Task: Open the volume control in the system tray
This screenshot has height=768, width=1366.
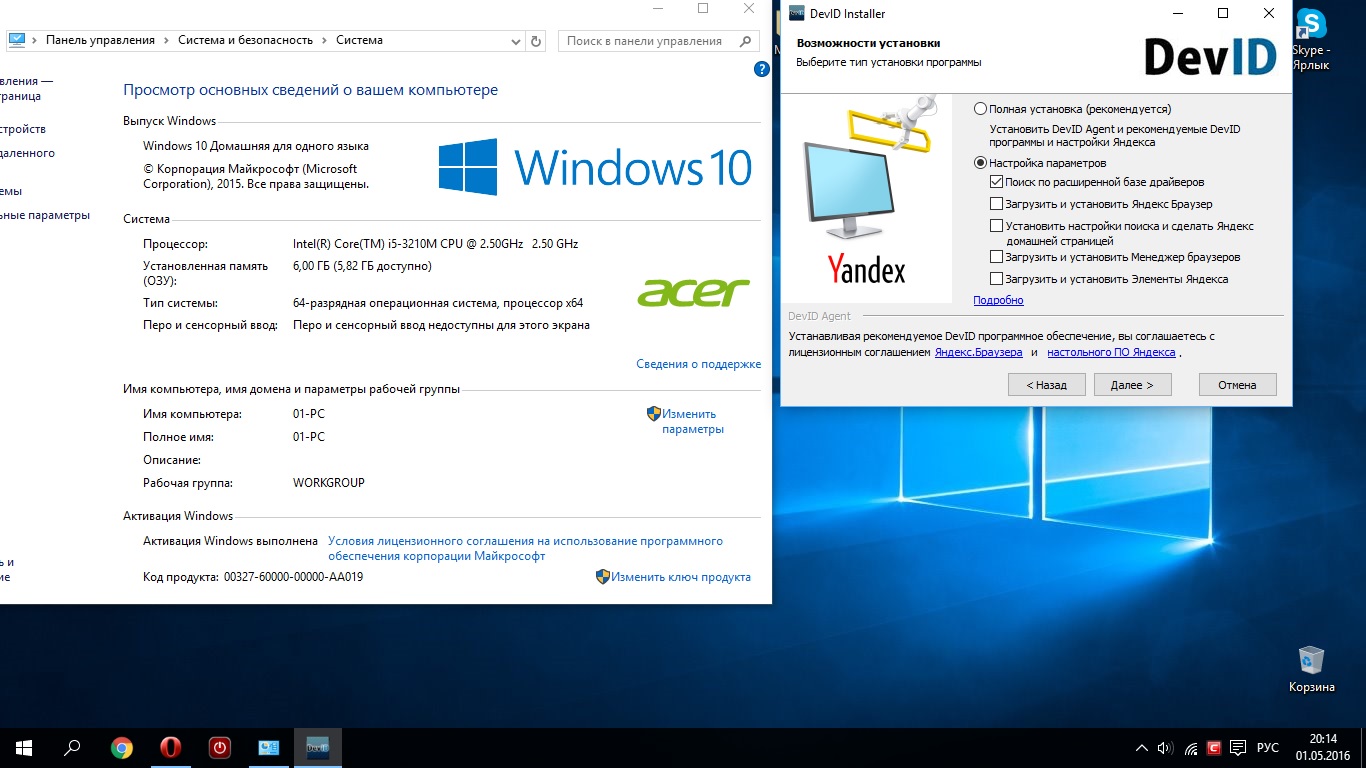Action: (1165, 748)
